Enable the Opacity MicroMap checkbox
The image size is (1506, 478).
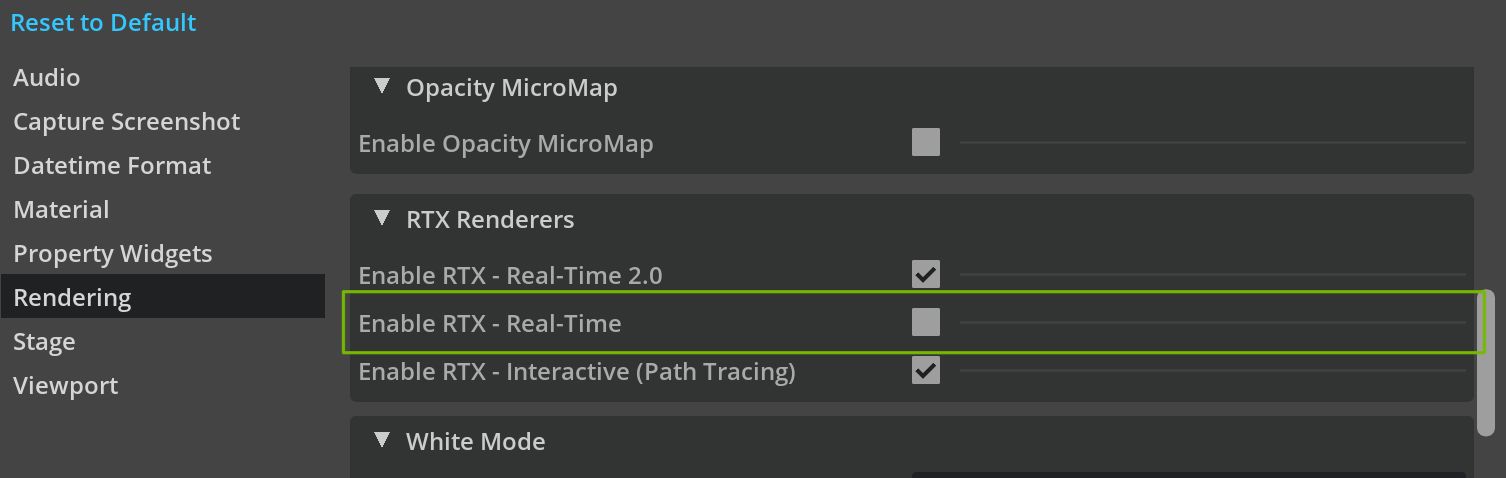point(926,142)
